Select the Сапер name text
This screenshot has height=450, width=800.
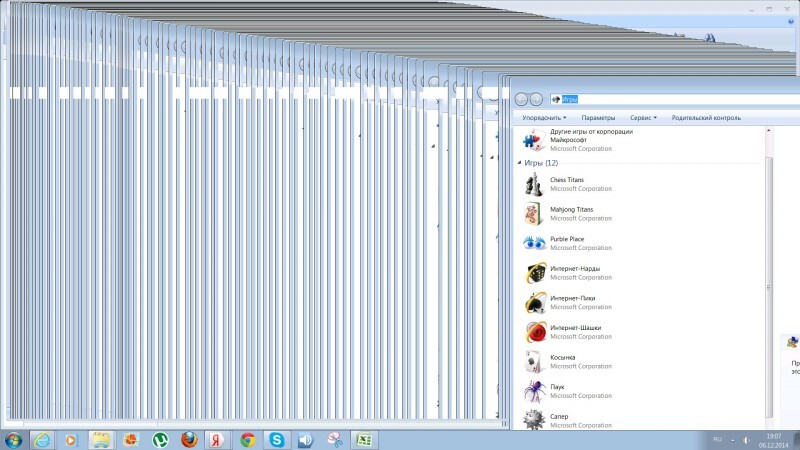click(x=559, y=416)
